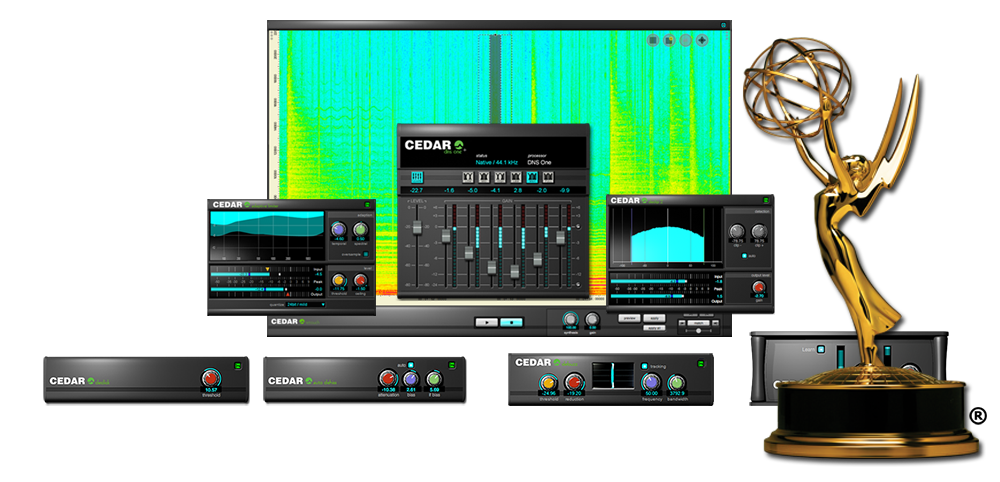Click the DNS One gain fader under -2.0

coord(538,259)
